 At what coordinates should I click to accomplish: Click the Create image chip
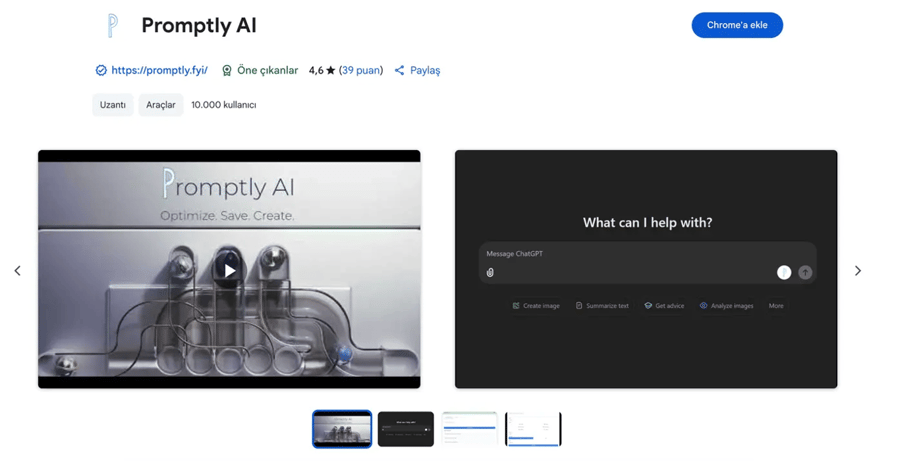pyautogui.click(x=536, y=306)
